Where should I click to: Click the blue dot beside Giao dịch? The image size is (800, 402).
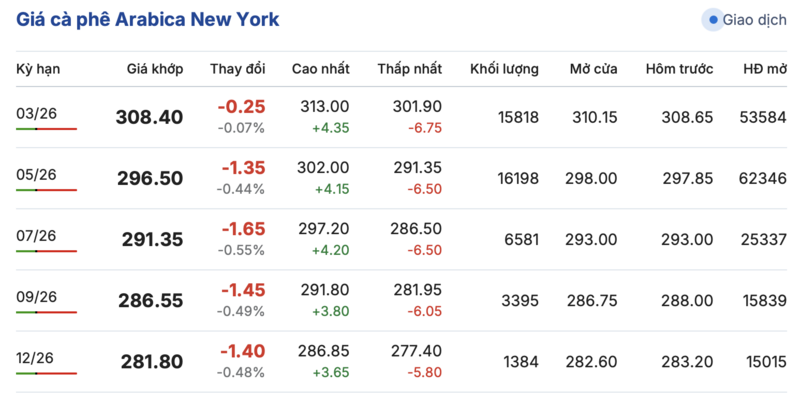(713, 19)
